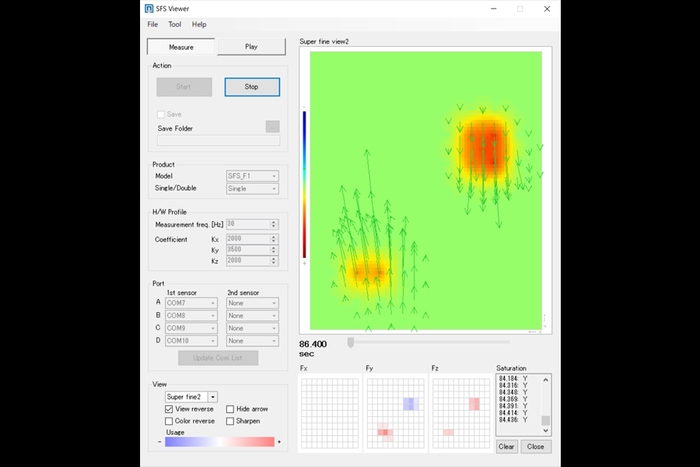This screenshot has width=700, height=467.
Task: Click the SFS Viewer app icon in title bar
Action: coord(150,9)
